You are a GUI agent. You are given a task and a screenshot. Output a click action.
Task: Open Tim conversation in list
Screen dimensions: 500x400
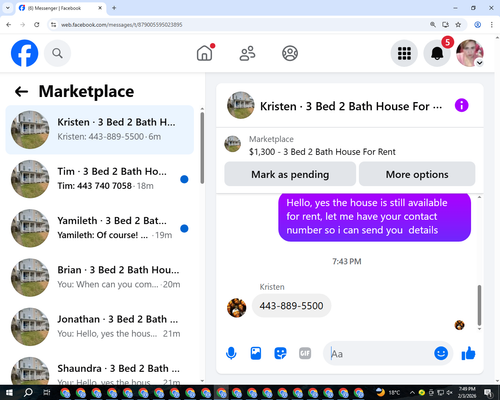[x=100, y=179]
